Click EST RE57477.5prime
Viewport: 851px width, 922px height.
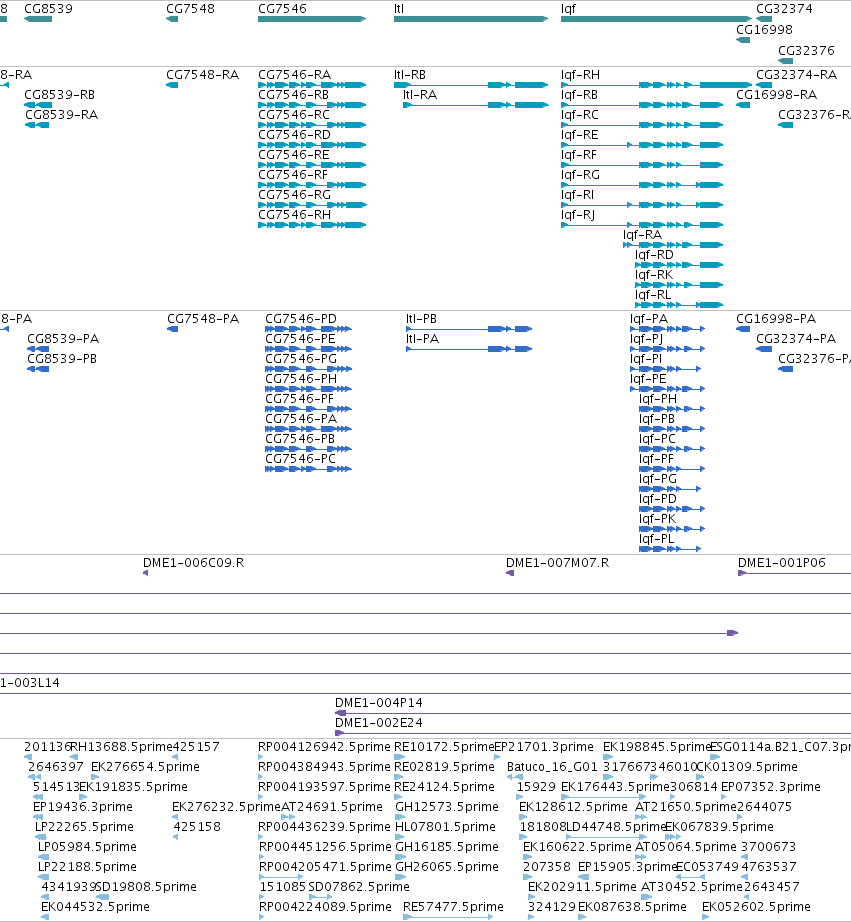pos(453,907)
